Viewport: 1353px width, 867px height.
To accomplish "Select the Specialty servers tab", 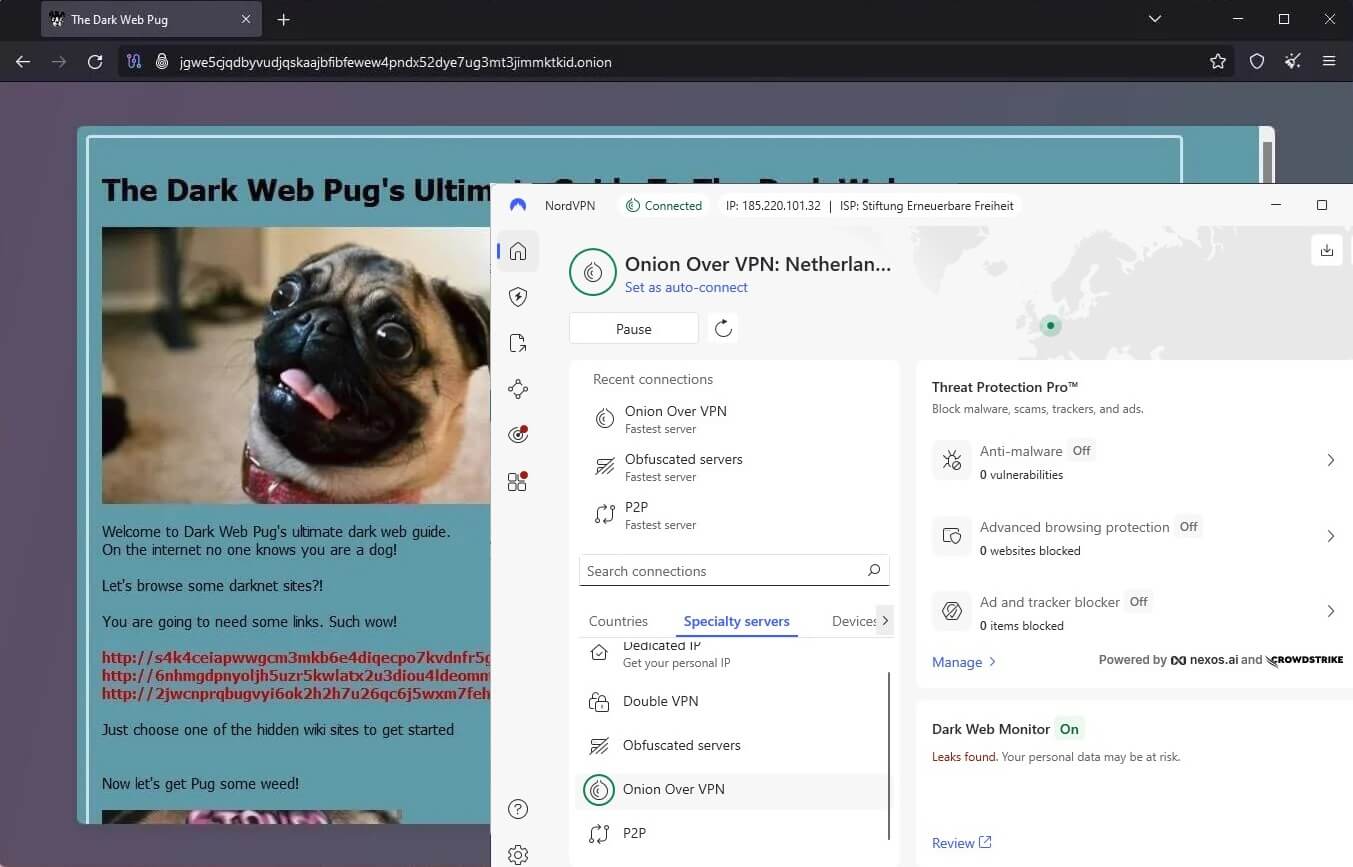I will (737, 620).
